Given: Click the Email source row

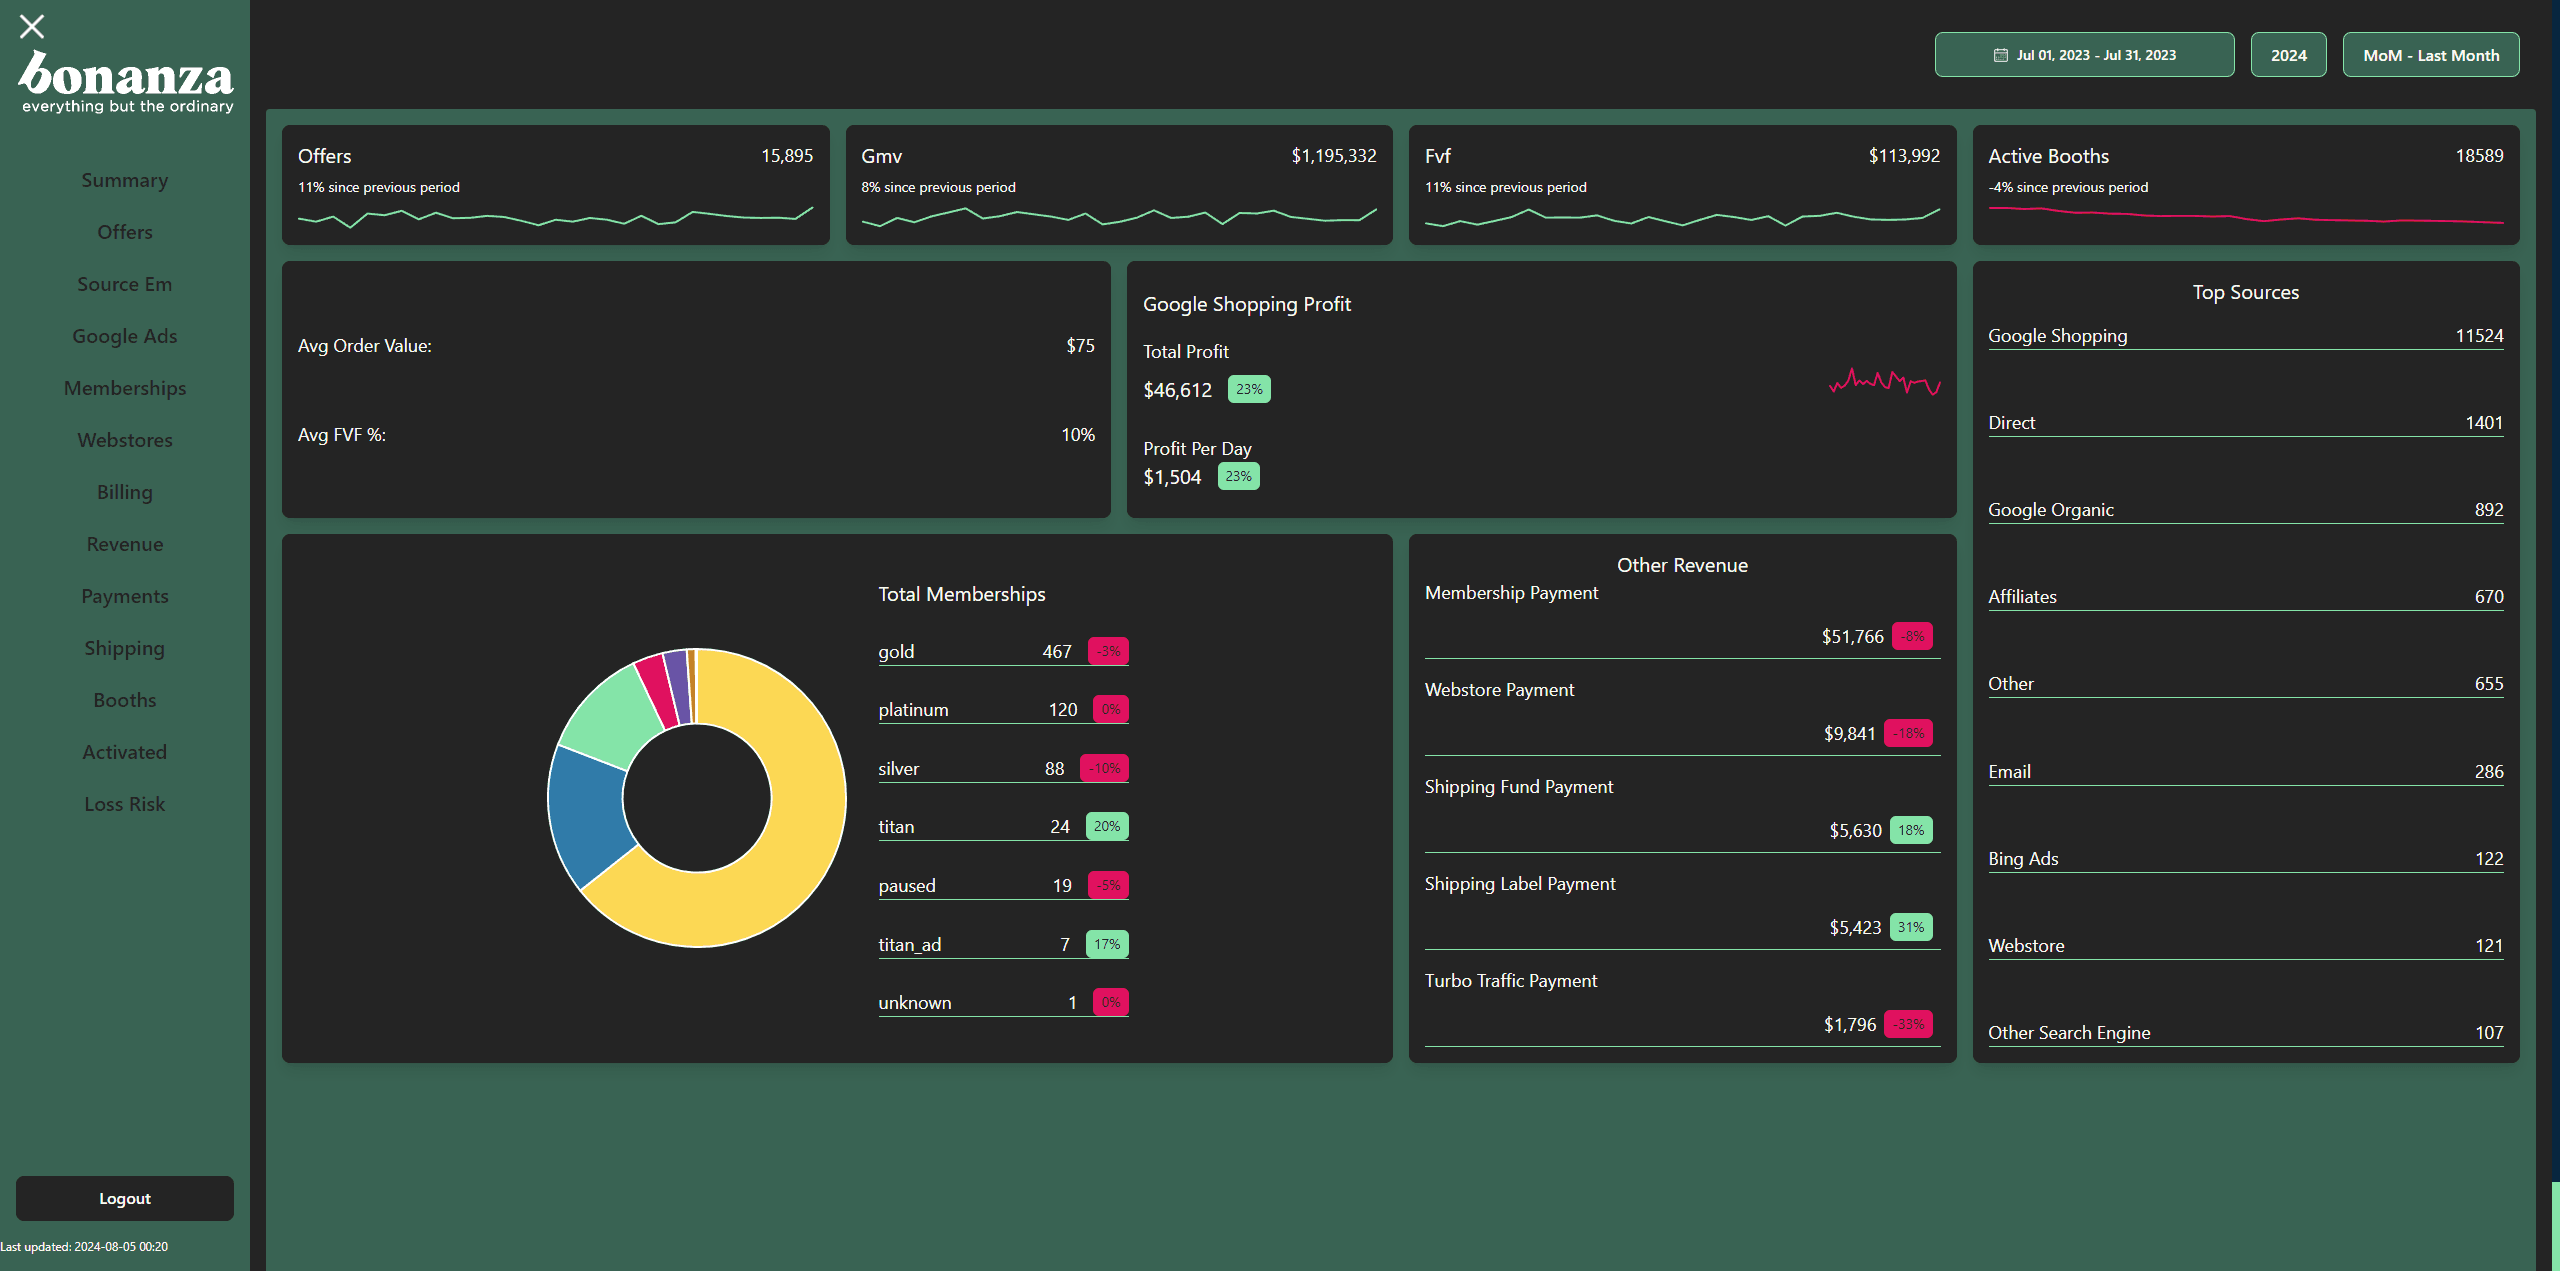Looking at the screenshot, I should (x=2246, y=772).
